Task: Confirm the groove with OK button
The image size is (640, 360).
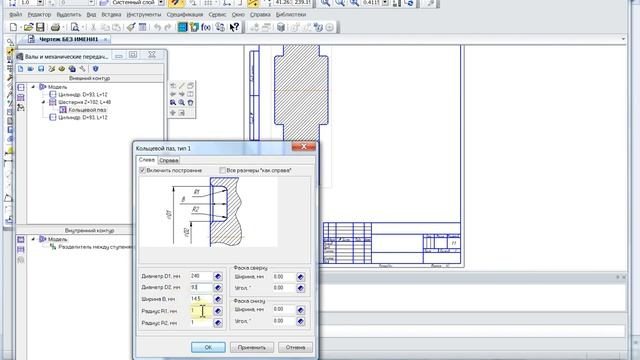Action: [208, 347]
